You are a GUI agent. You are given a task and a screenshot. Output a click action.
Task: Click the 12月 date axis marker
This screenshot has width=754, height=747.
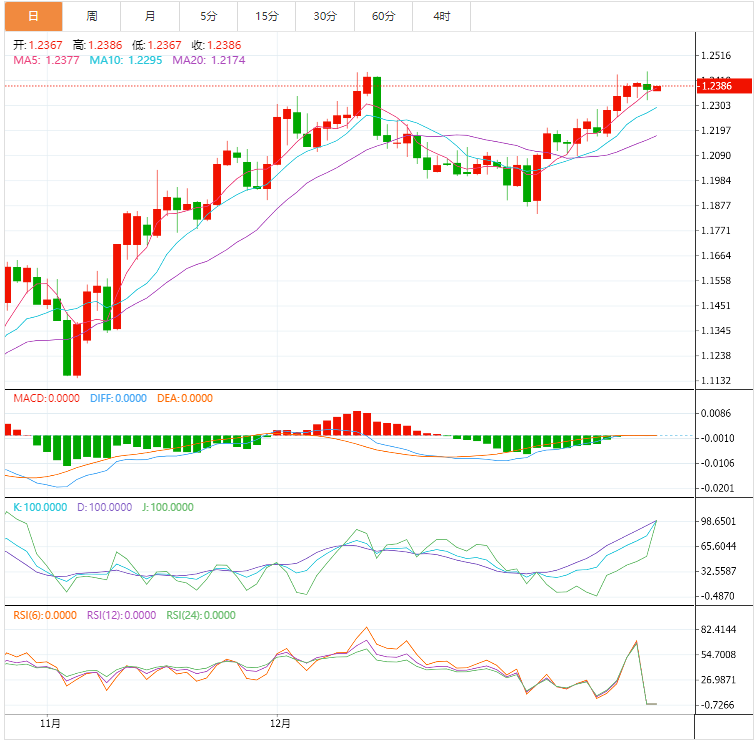pyautogui.click(x=281, y=723)
